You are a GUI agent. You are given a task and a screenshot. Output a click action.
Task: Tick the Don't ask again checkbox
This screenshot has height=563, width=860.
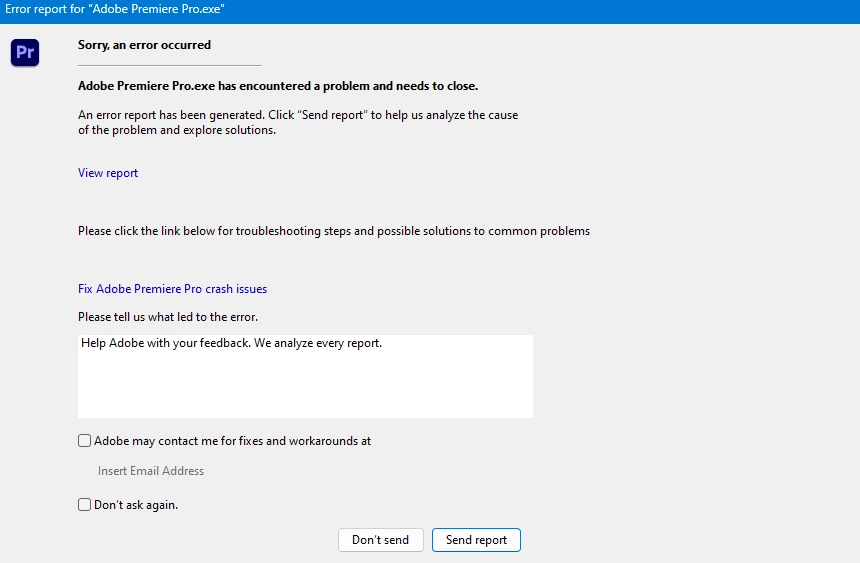click(x=84, y=505)
